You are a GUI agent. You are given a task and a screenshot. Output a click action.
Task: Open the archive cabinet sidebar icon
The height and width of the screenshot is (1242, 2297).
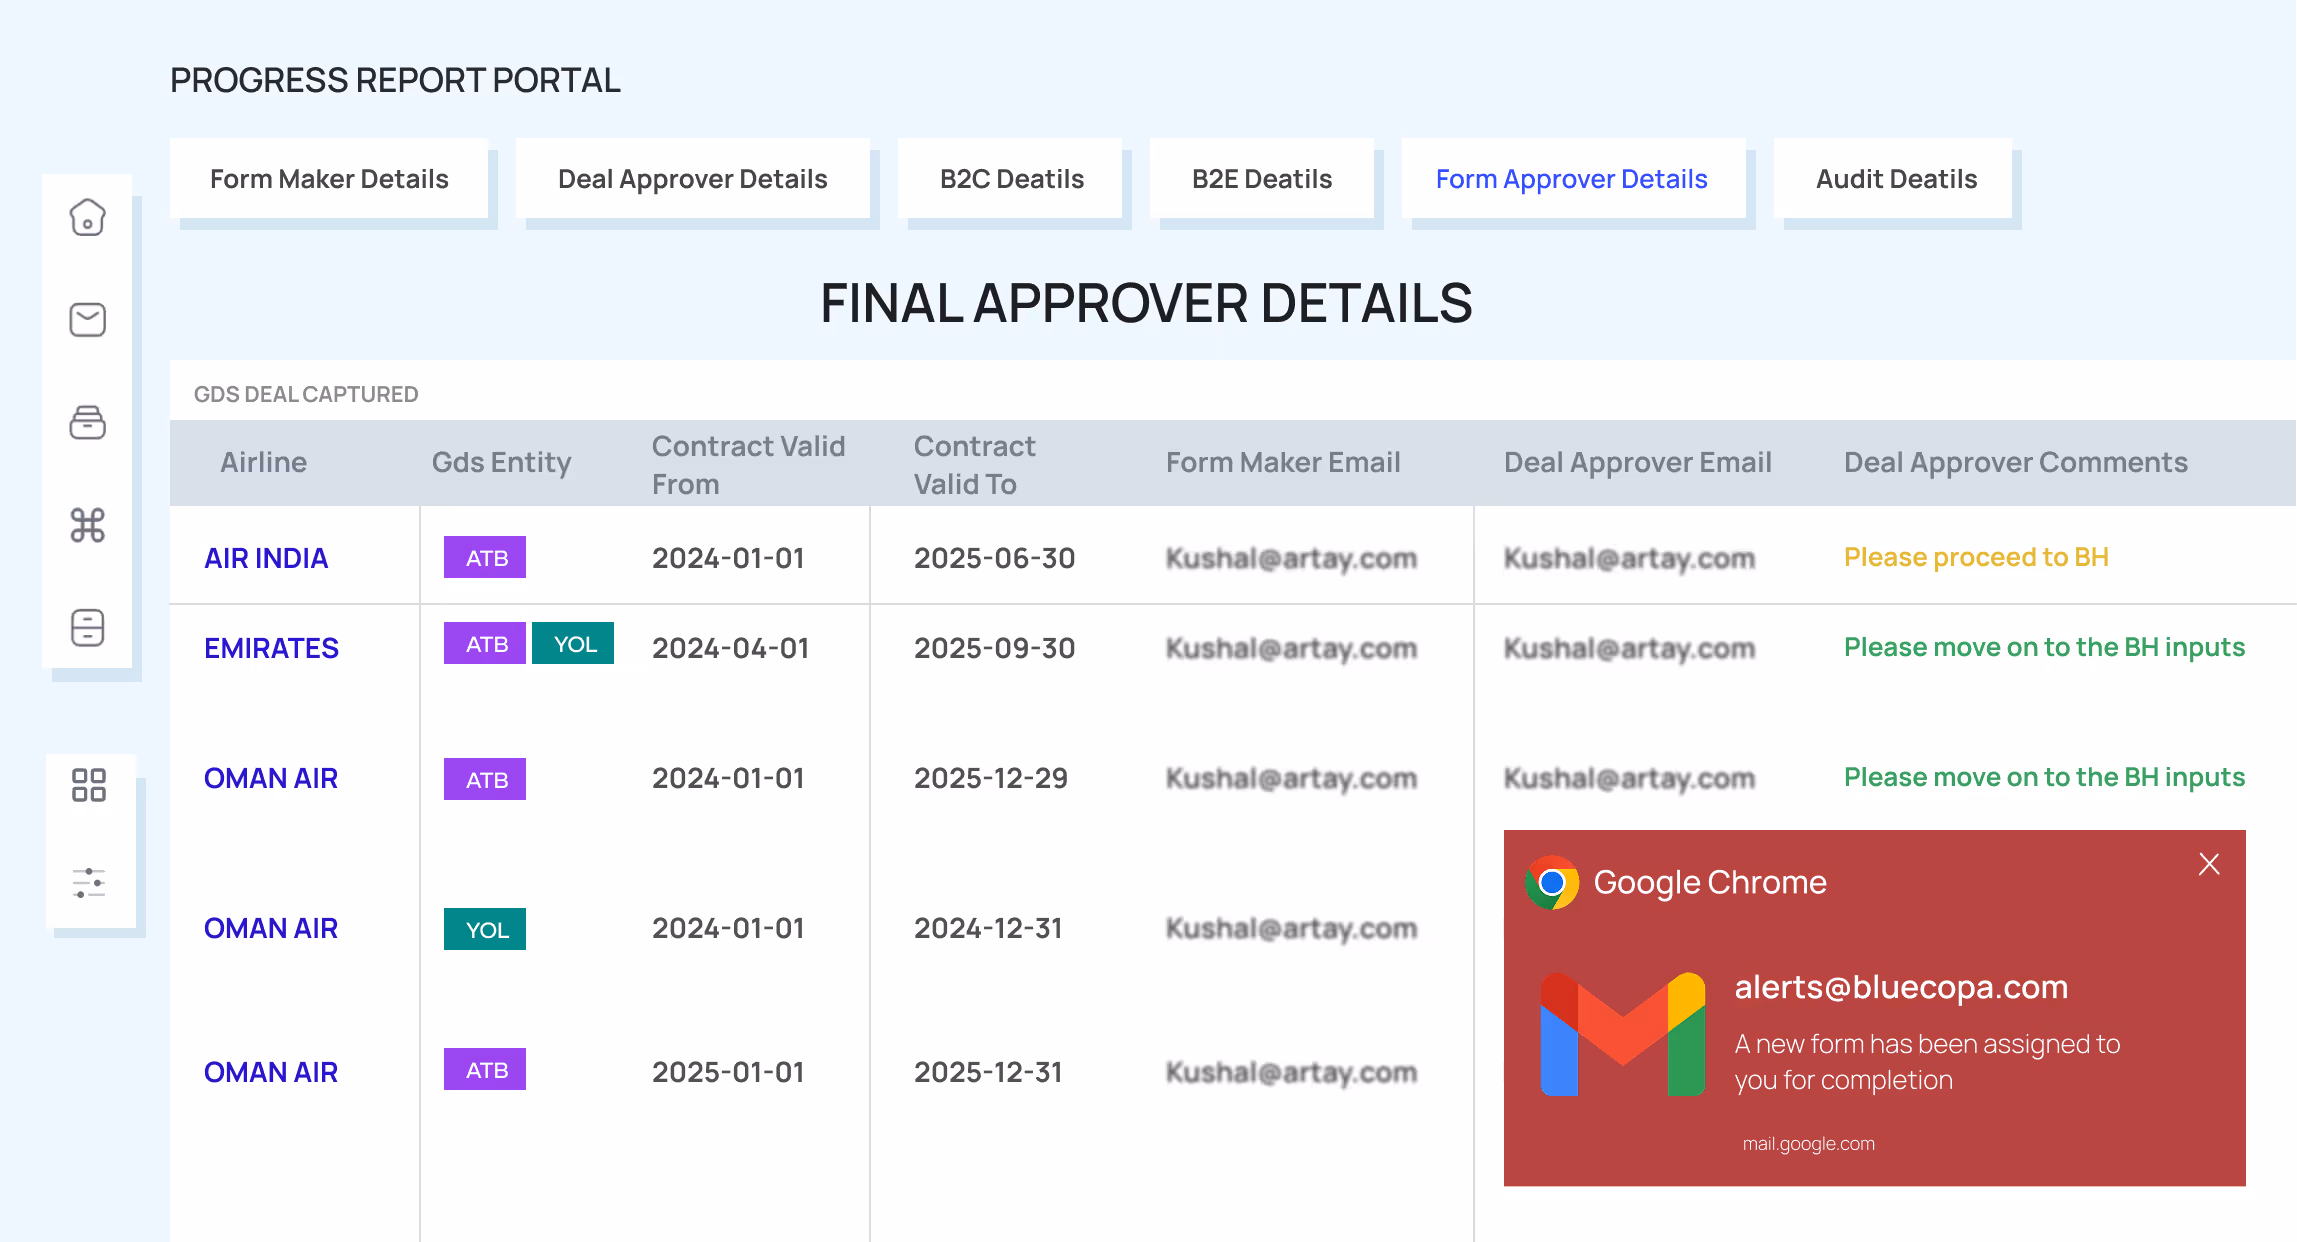click(x=88, y=628)
